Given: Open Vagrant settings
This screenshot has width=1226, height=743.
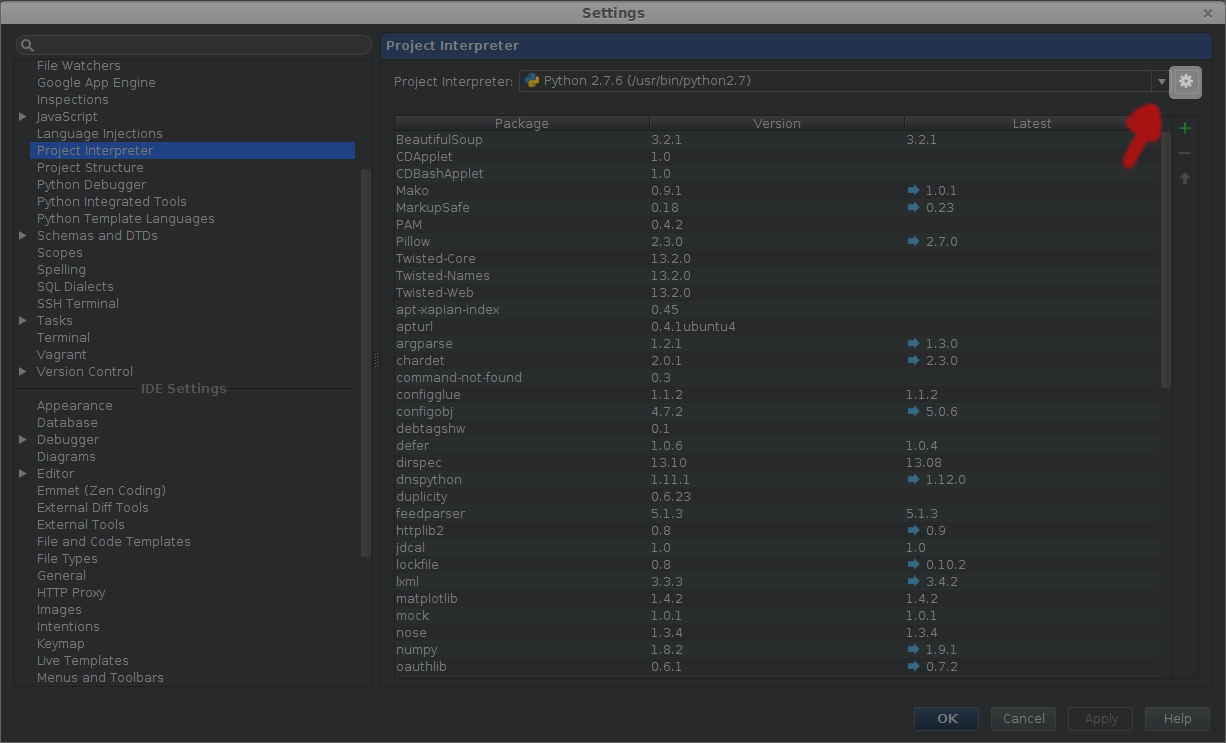Looking at the screenshot, I should tap(62, 355).
